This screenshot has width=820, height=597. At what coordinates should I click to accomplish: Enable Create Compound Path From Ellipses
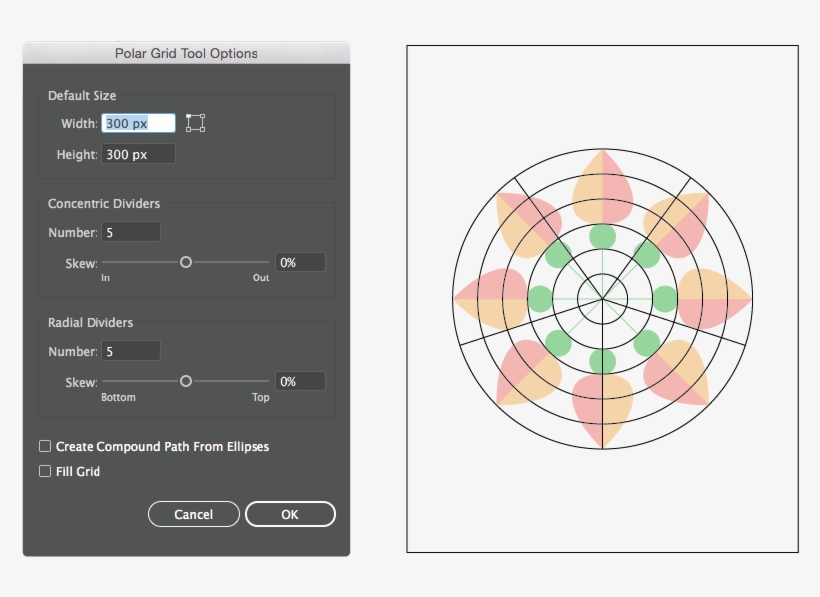tap(44, 446)
